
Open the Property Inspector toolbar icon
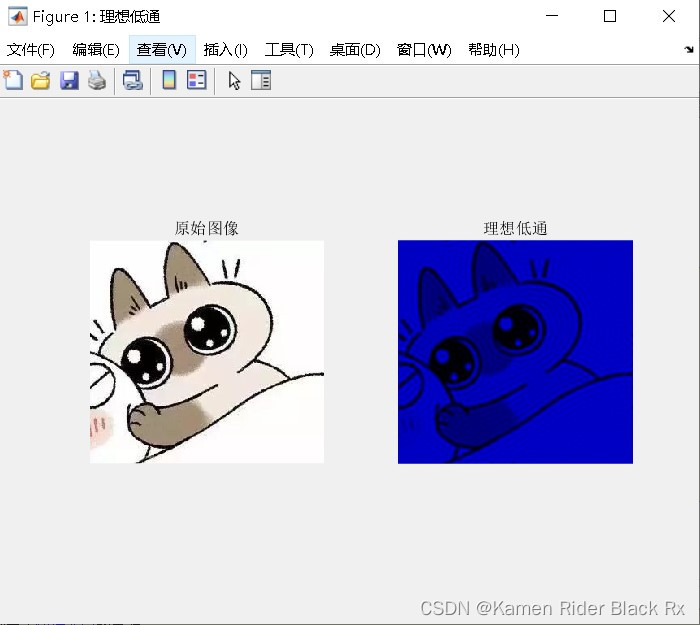pos(261,80)
